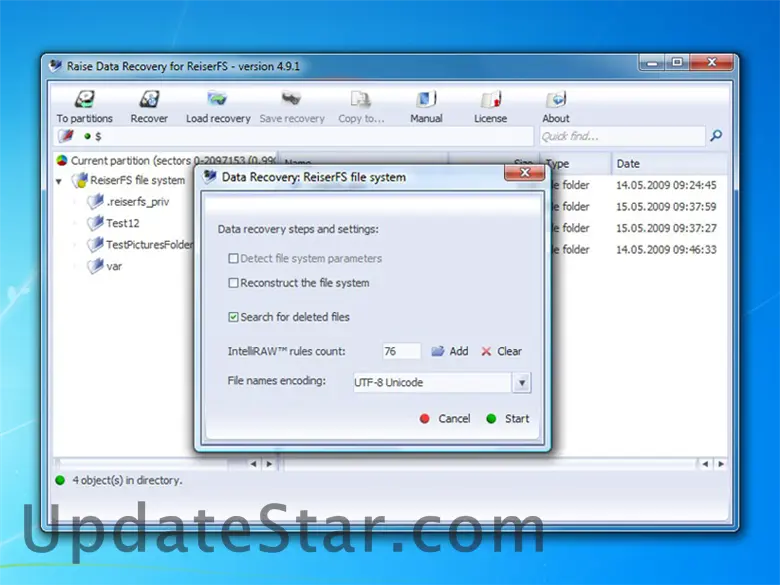This screenshot has height=585, width=780.
Task: Collapse the ReiserFS file system tree node
Action: click(x=59, y=181)
